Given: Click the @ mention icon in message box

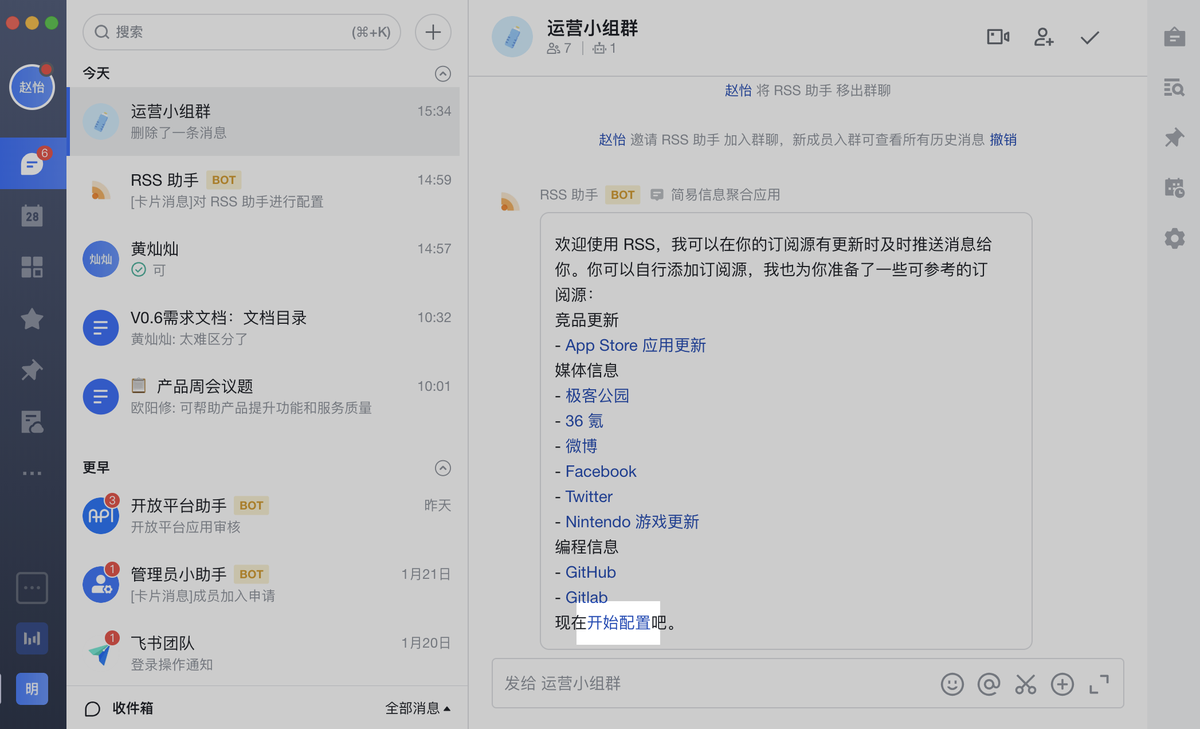Looking at the screenshot, I should [989, 684].
